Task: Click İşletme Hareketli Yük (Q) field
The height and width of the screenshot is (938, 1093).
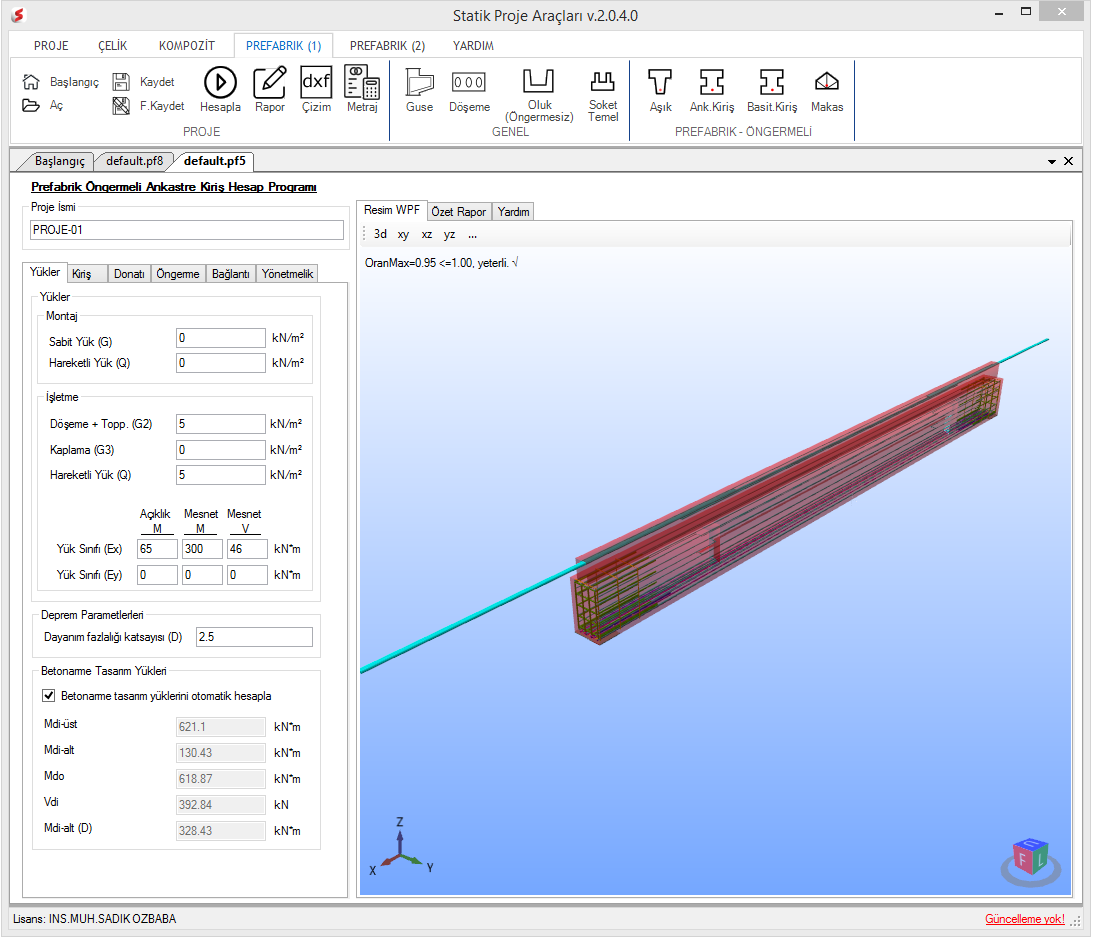Action: [x=220, y=475]
